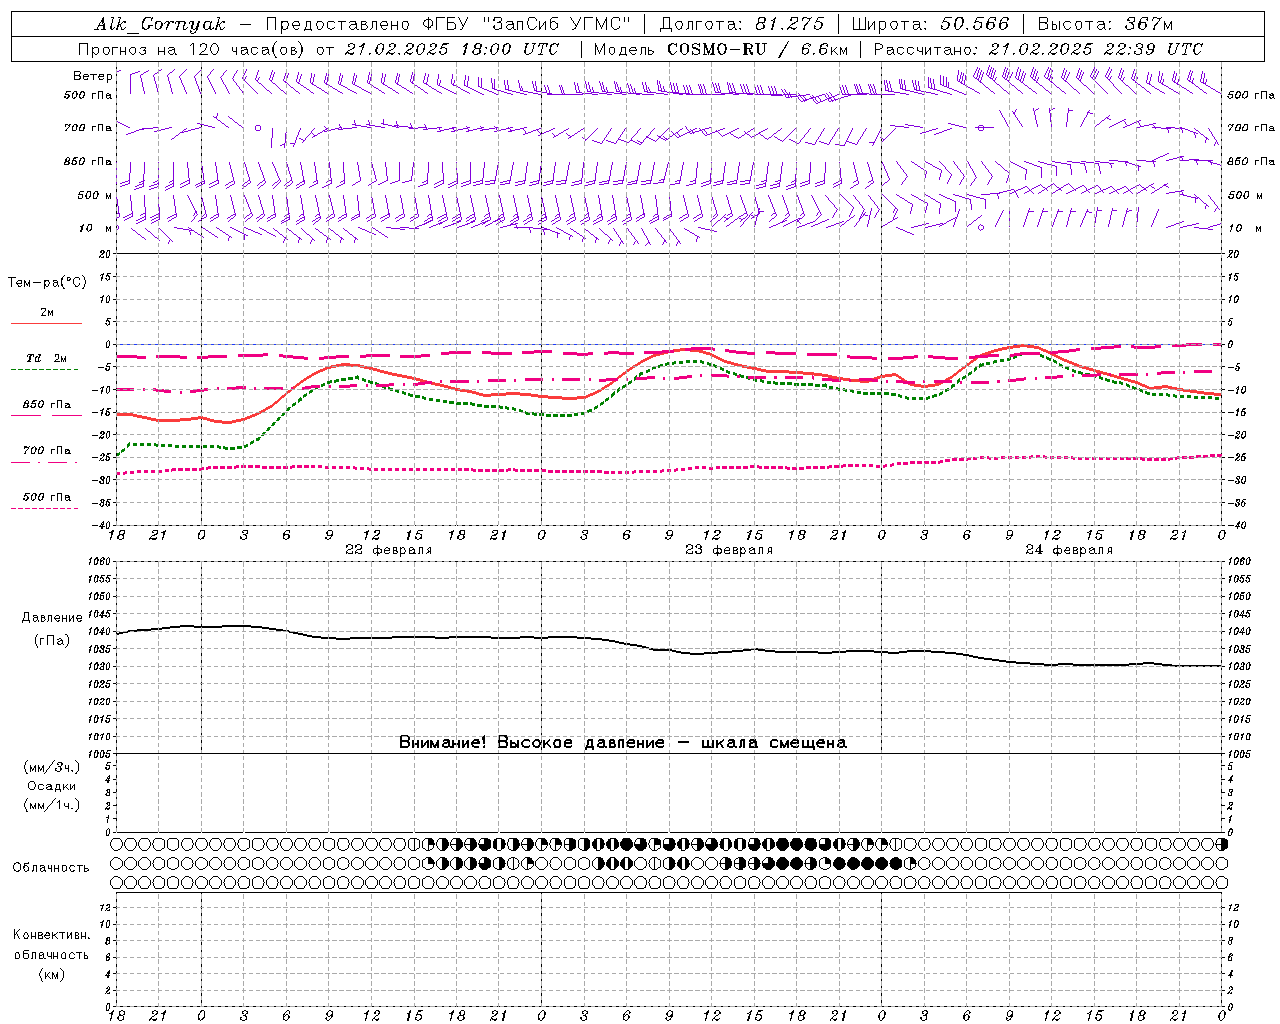Select the Тем-ра(°C) temperature panel label
Viewport: 1280px width, 1024px height.
pyautogui.click(x=47, y=283)
